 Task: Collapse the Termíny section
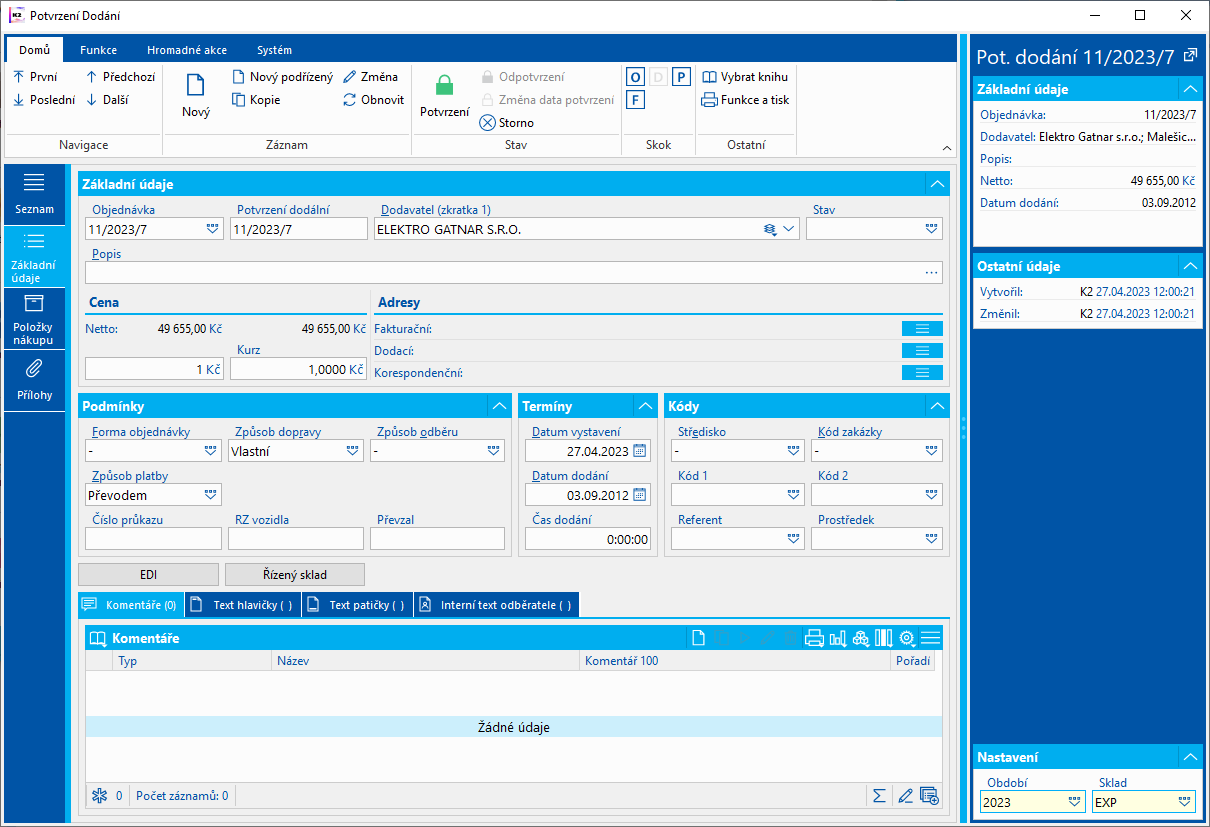(x=646, y=406)
